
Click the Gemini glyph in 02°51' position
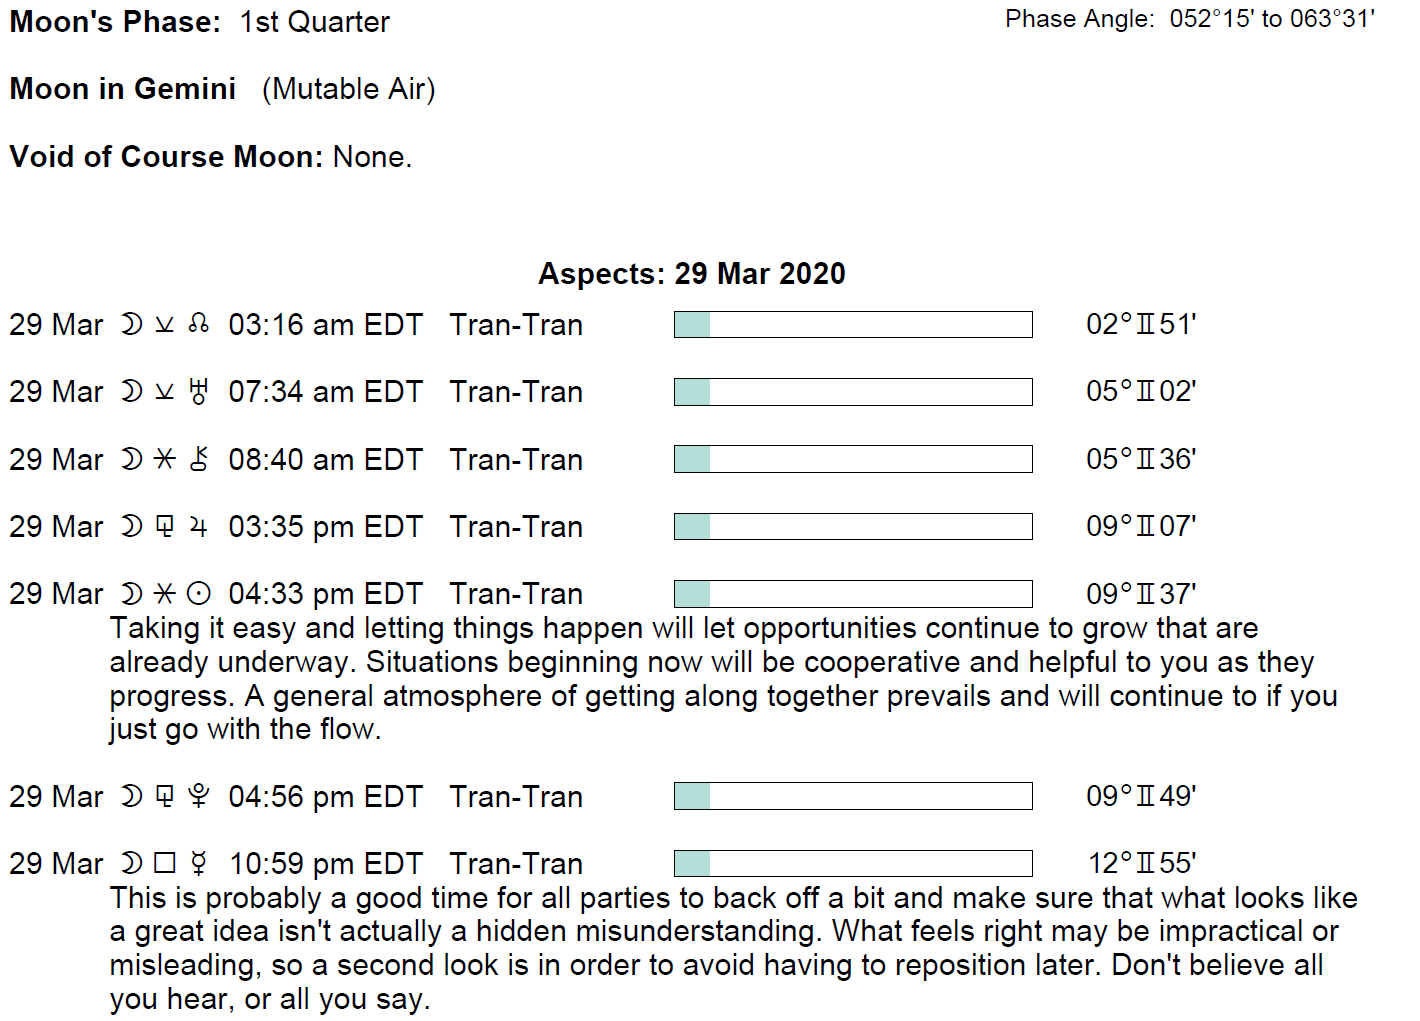click(1146, 324)
